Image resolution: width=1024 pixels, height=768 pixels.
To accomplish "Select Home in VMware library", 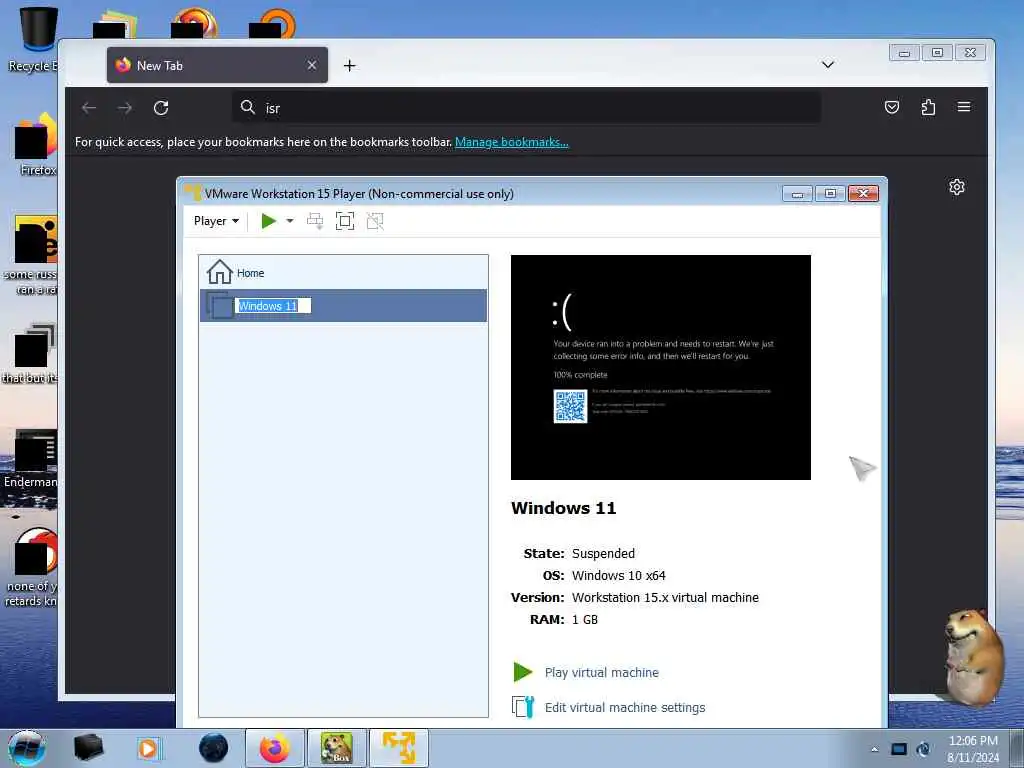I will [343, 272].
